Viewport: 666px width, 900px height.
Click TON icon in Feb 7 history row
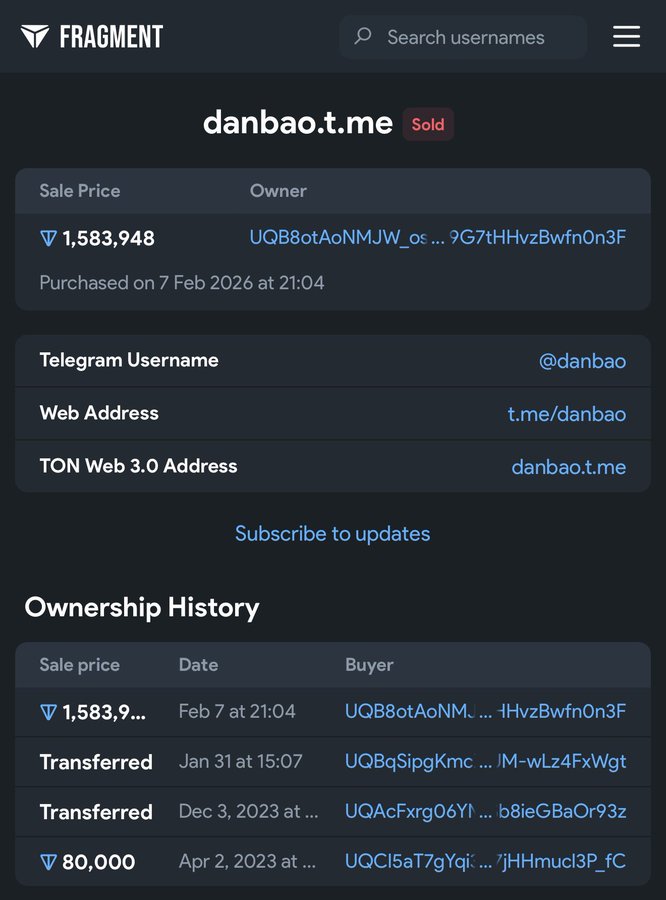click(x=48, y=712)
